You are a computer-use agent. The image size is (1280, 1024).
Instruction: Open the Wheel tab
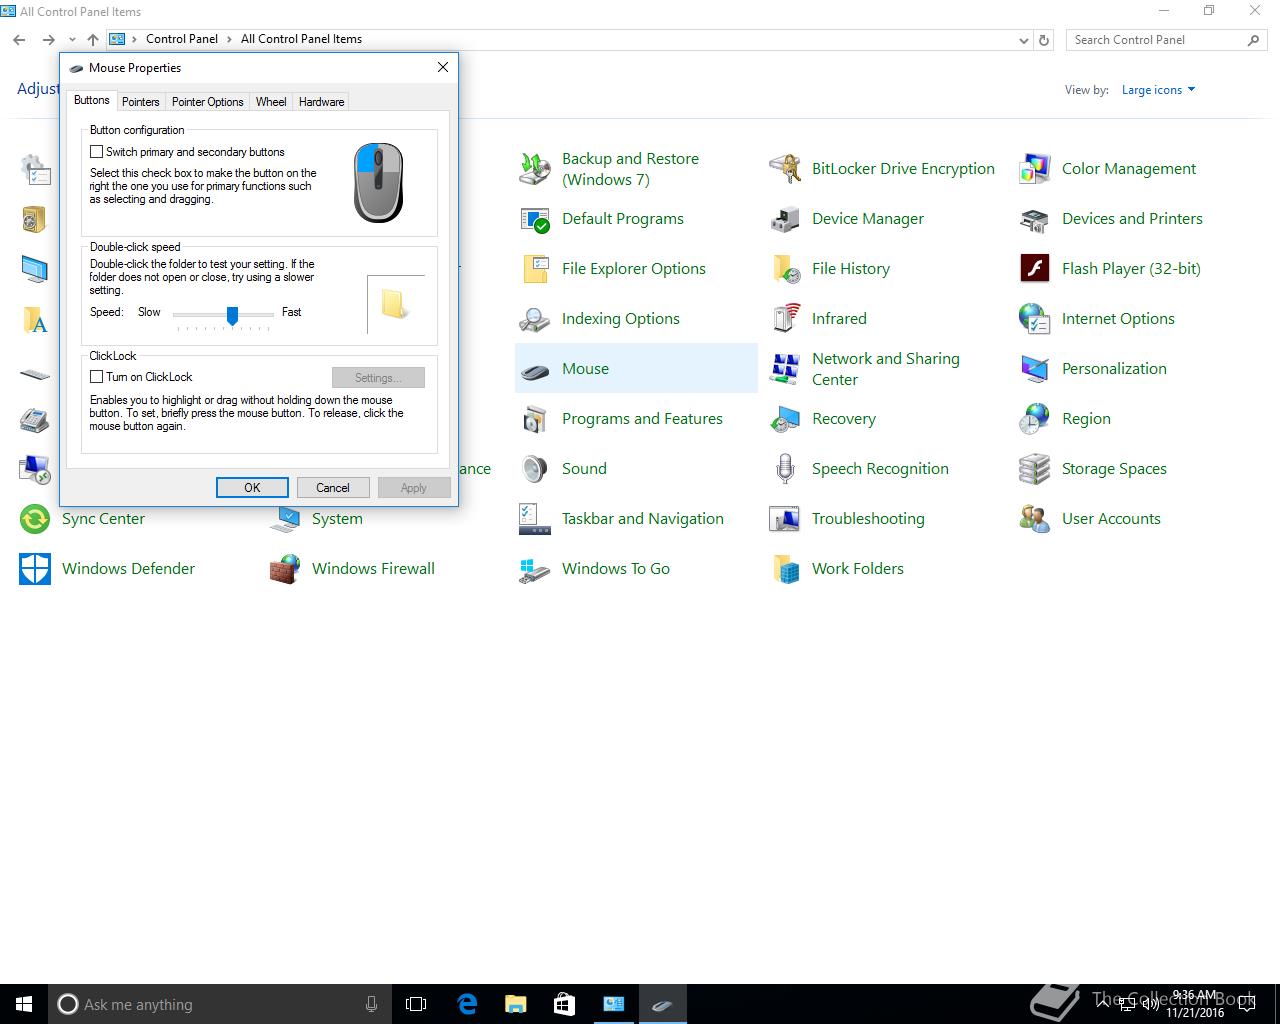(271, 102)
